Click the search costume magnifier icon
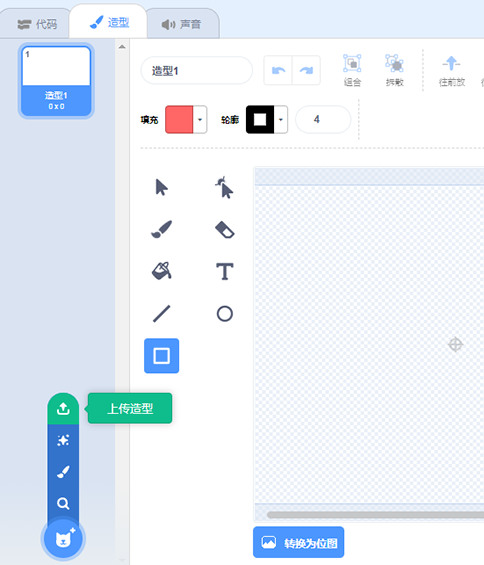484x565 pixels. click(x=63, y=503)
